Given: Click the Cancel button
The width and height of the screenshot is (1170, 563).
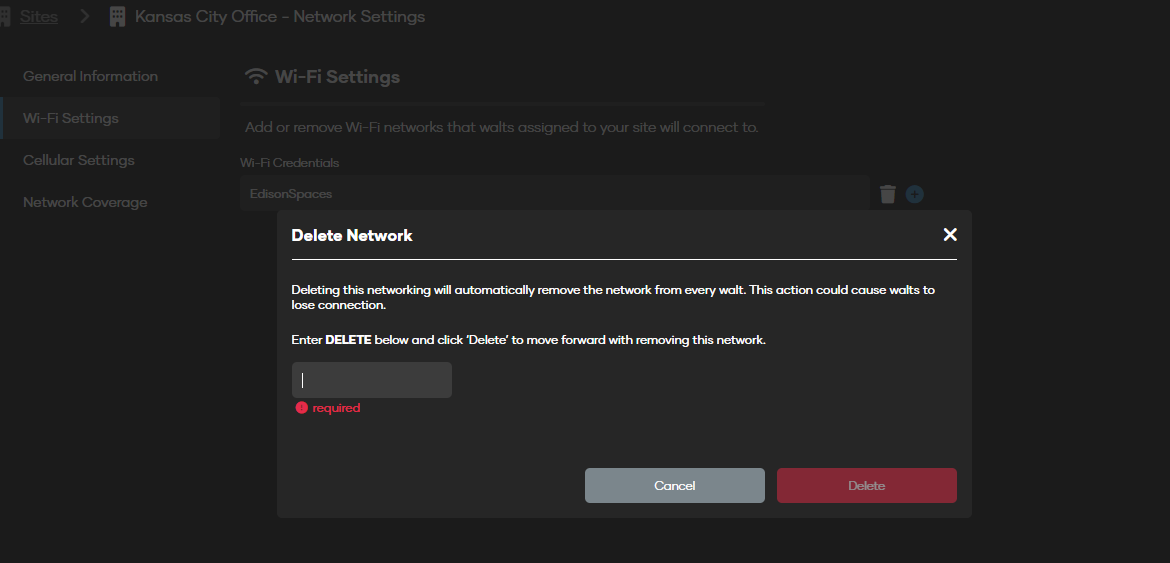Looking at the screenshot, I should click(x=675, y=485).
